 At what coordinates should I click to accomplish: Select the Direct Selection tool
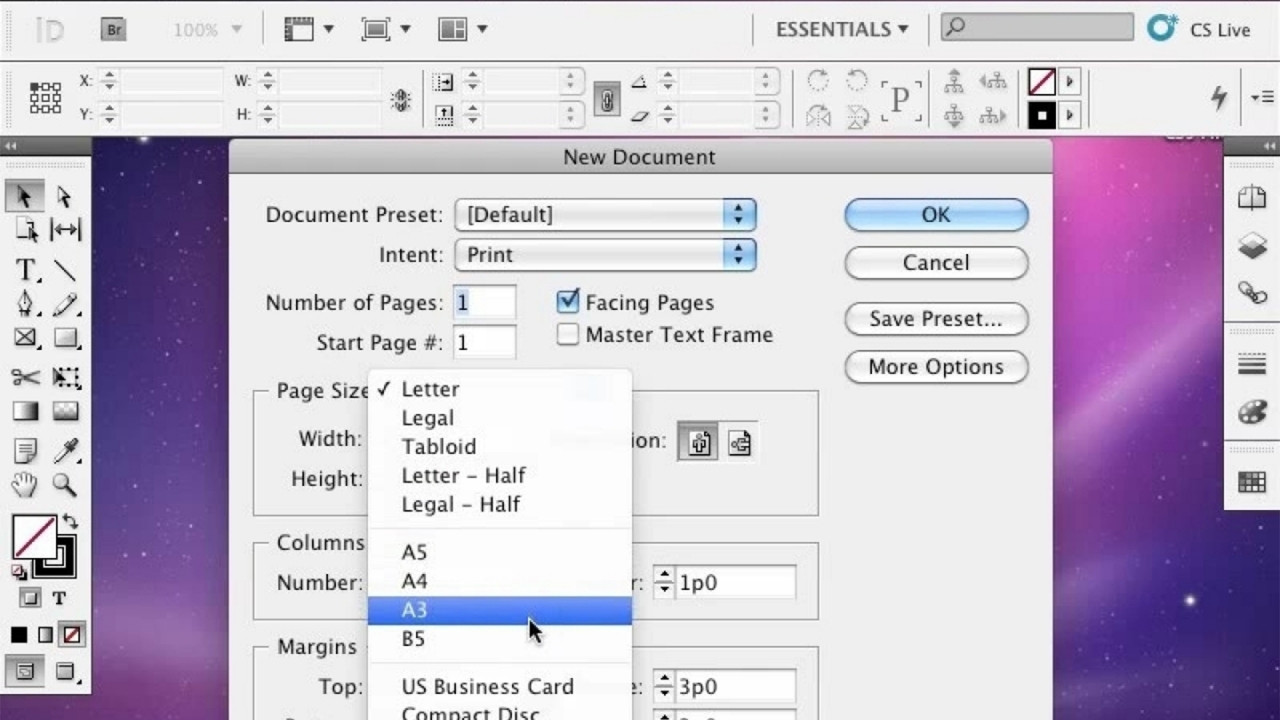point(65,197)
